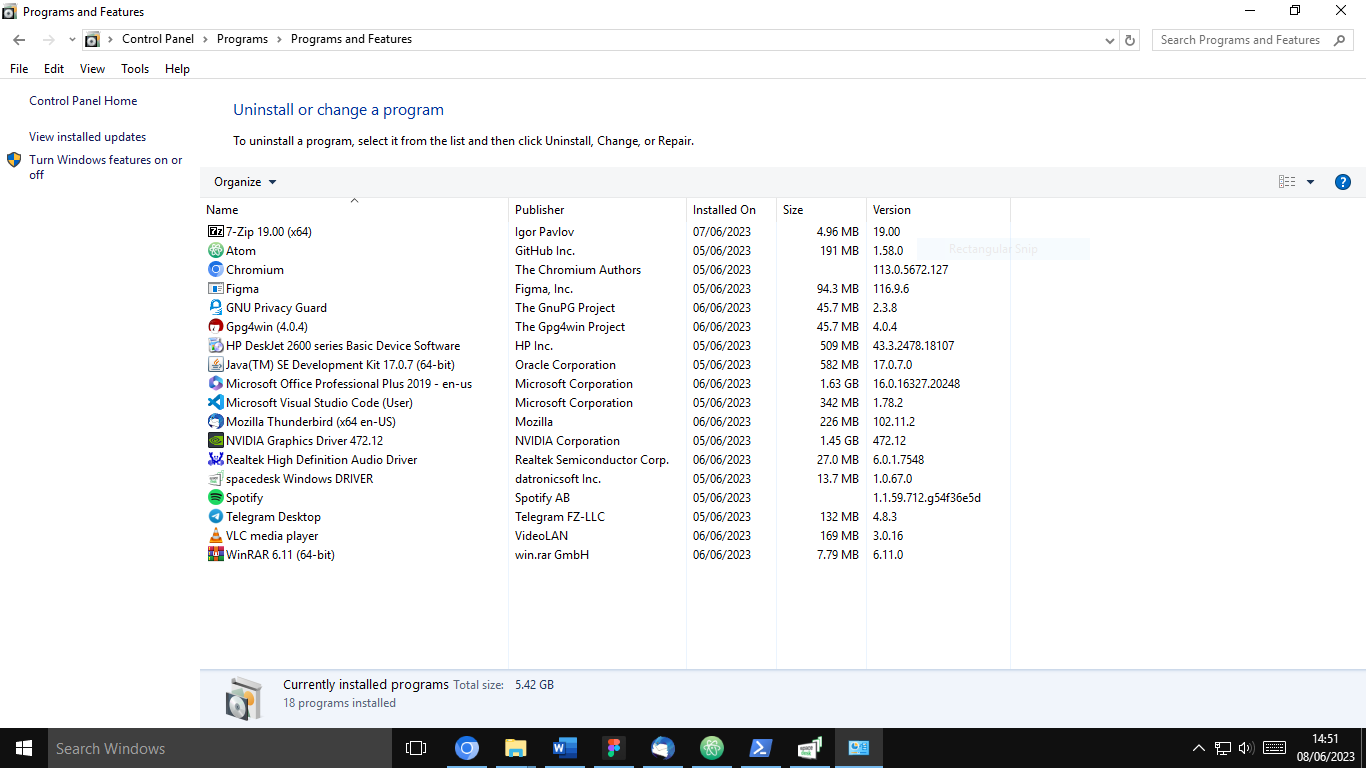Open the Organize dropdown menu
Viewport: 1366px width, 768px height.
(245, 182)
